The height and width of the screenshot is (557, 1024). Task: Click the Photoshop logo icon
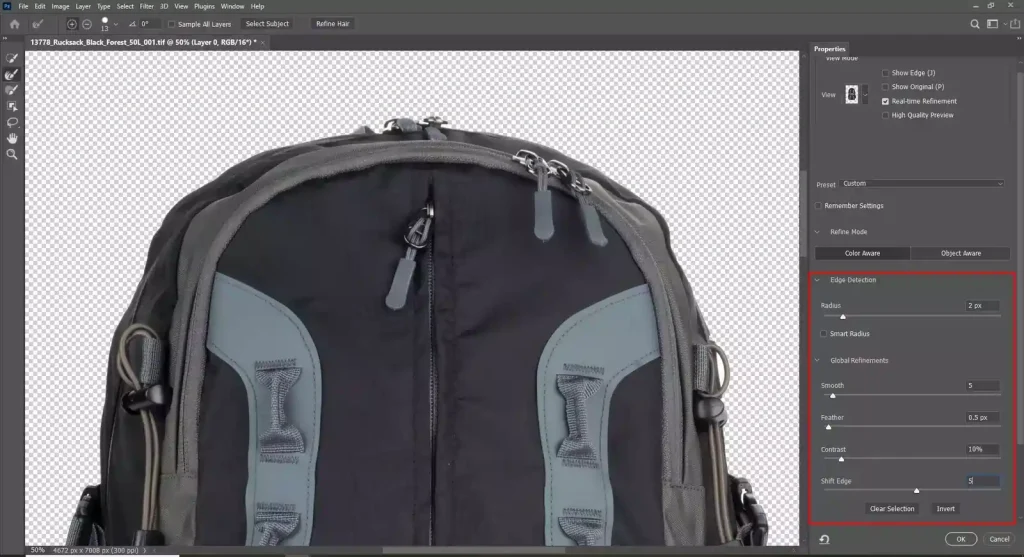[x=7, y=6]
